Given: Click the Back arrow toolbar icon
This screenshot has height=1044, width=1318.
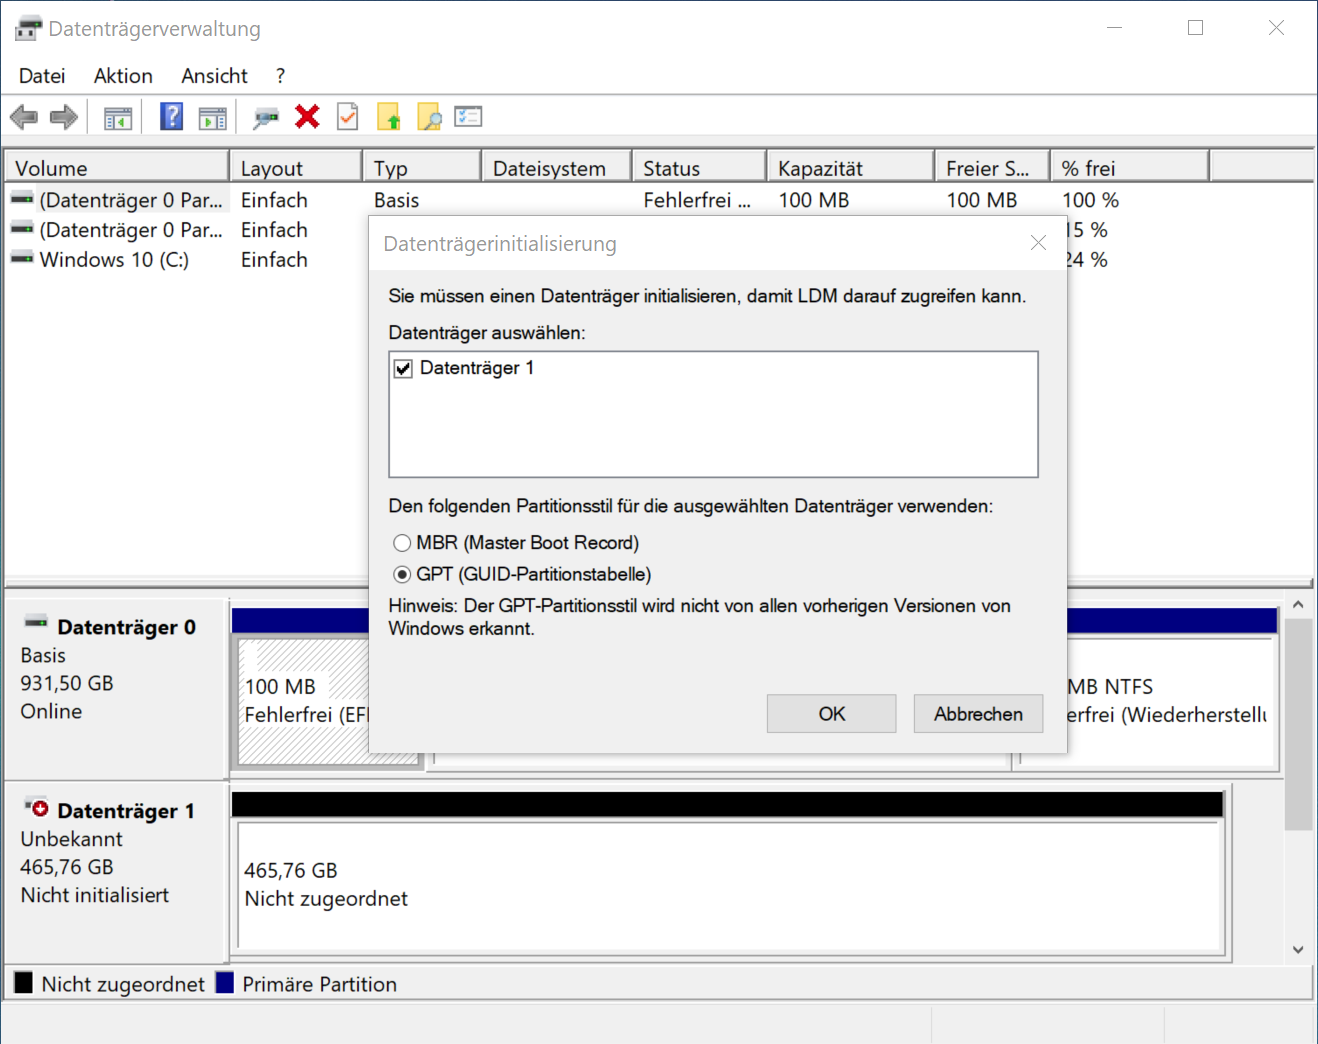Looking at the screenshot, I should (x=24, y=117).
